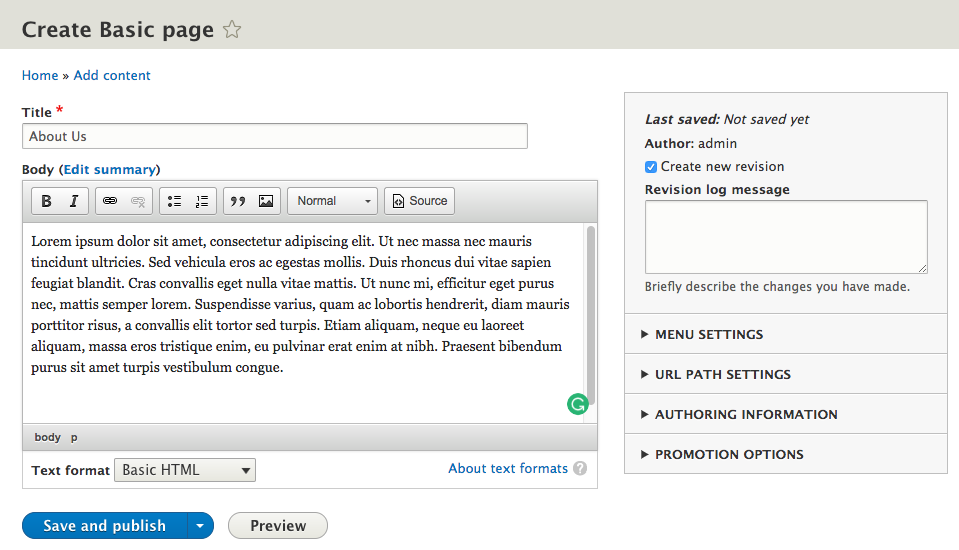Expand the URL Path Settings section
Screen dimensions: 959x550
[722, 374]
